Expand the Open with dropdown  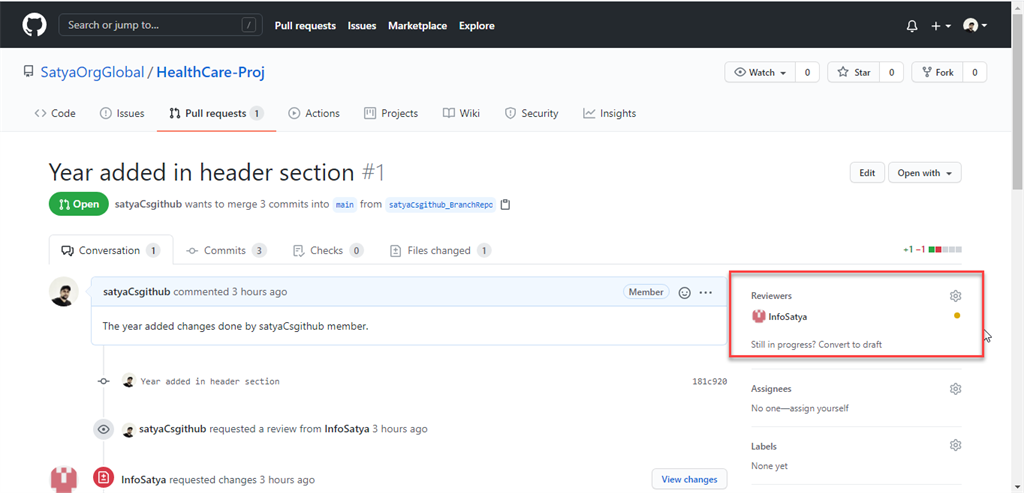[924, 173]
